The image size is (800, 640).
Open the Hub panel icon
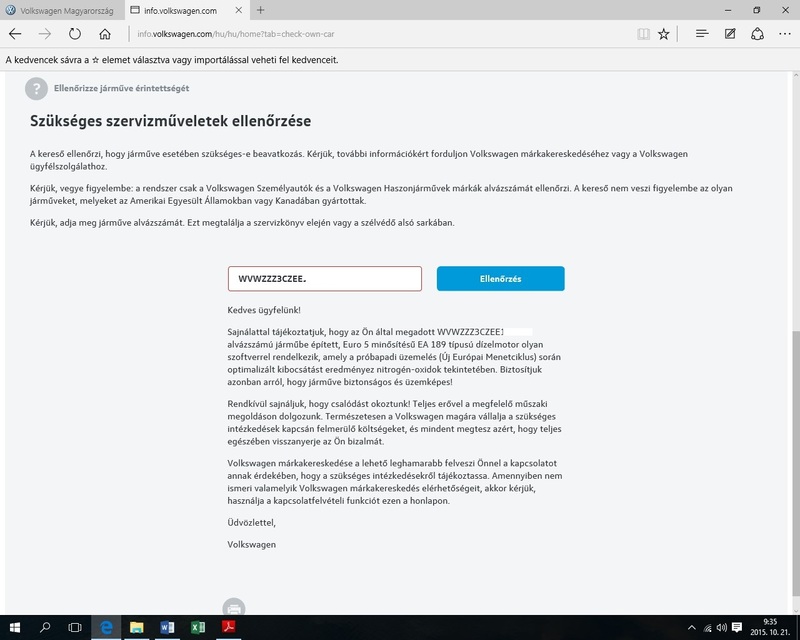click(702, 34)
